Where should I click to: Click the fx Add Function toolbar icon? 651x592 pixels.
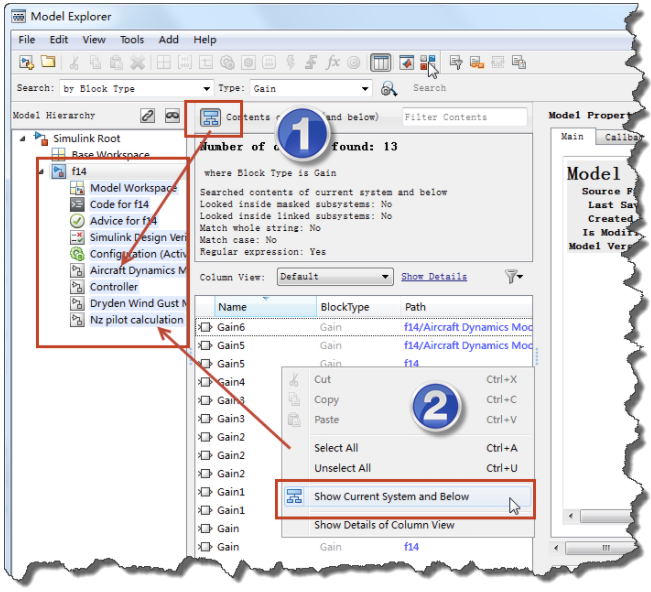333,63
